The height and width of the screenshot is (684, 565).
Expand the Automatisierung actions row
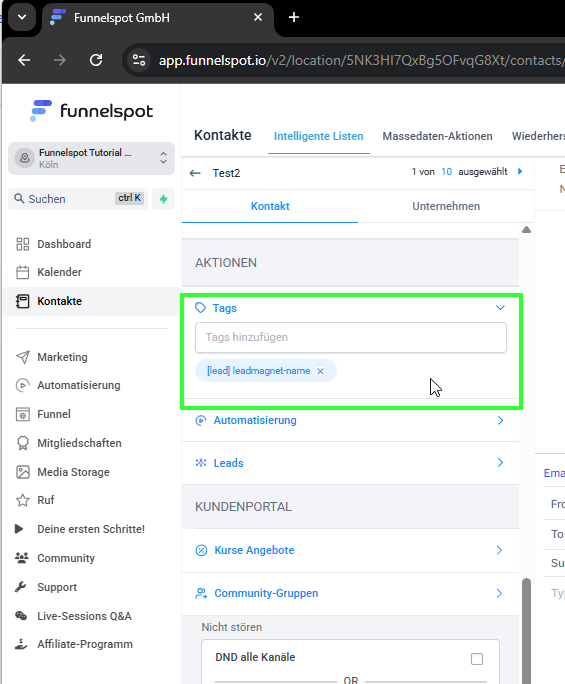pyautogui.click(x=350, y=420)
